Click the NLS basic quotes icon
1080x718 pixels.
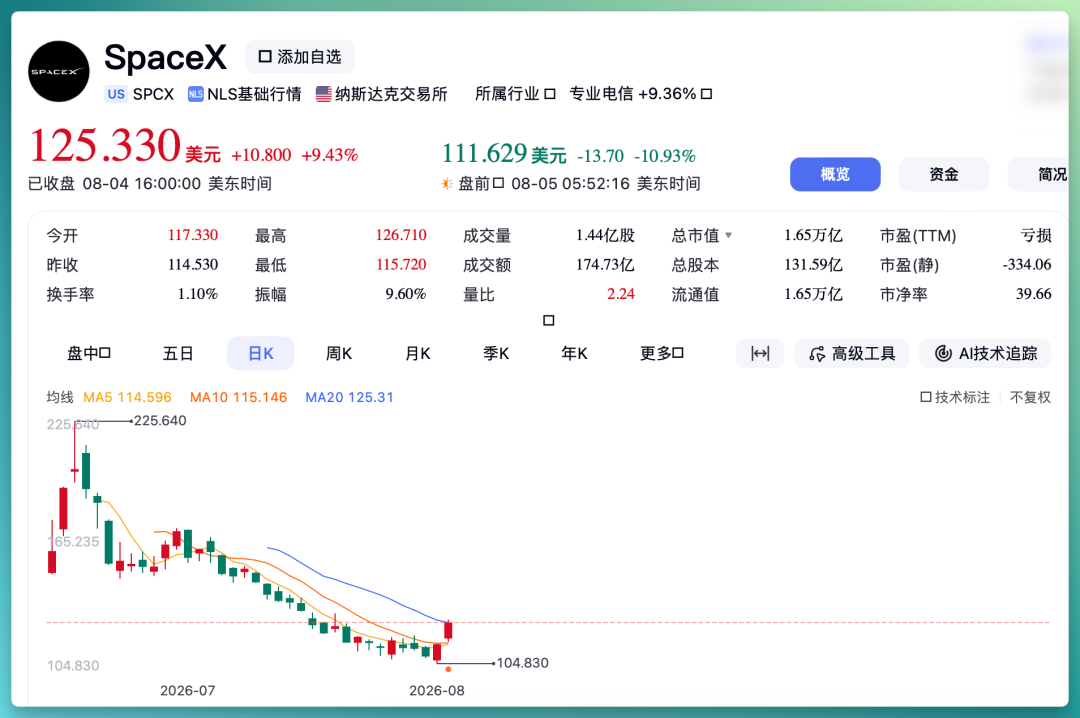coord(196,94)
